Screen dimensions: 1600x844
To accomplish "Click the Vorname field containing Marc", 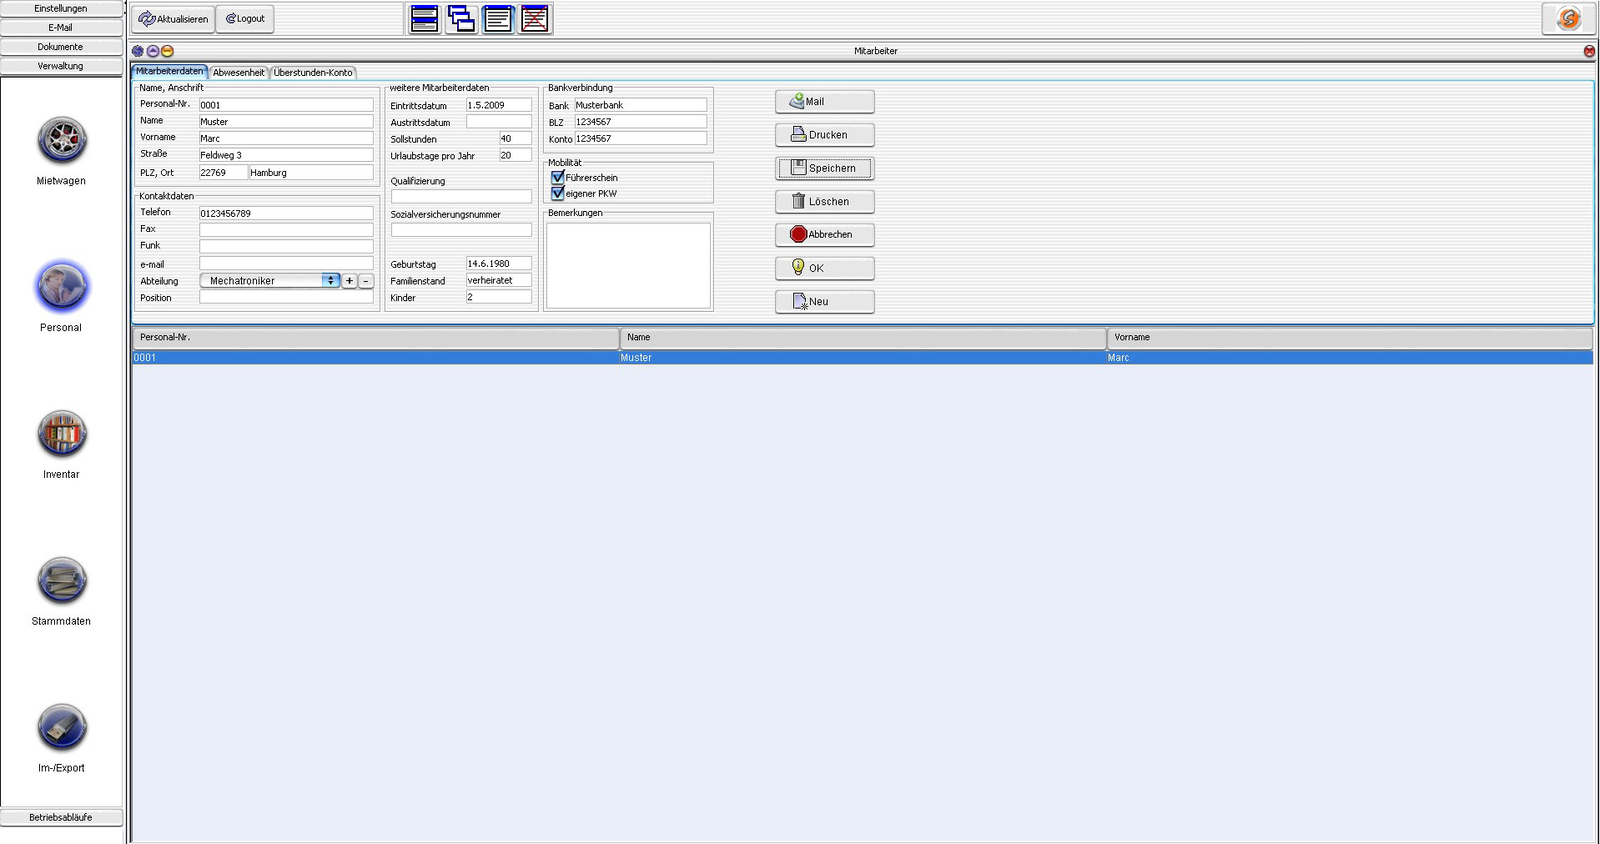I will coord(286,138).
